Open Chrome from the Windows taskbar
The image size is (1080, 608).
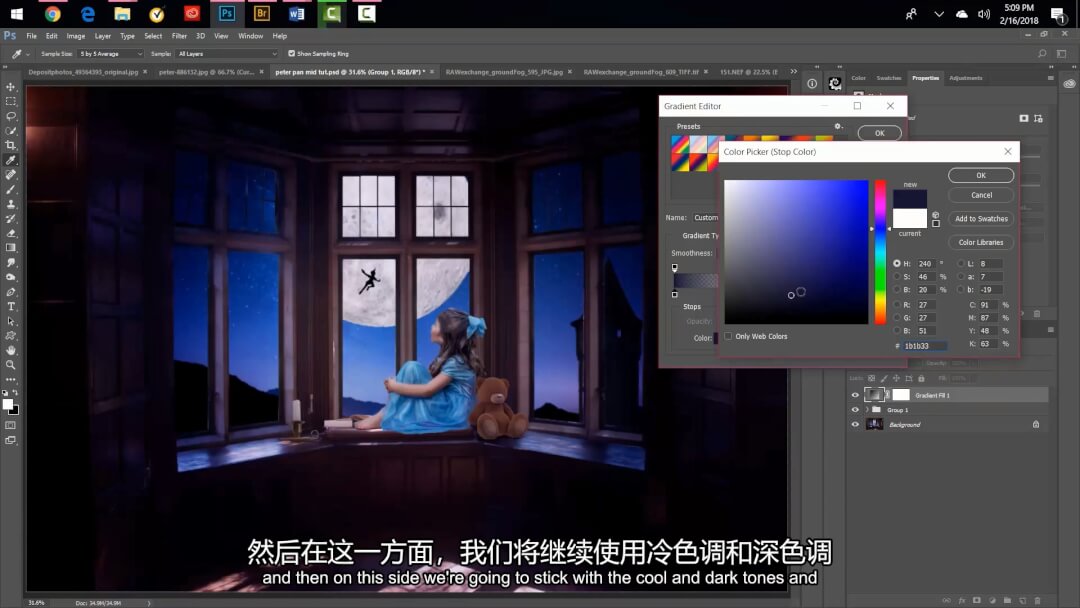pyautogui.click(x=52, y=14)
